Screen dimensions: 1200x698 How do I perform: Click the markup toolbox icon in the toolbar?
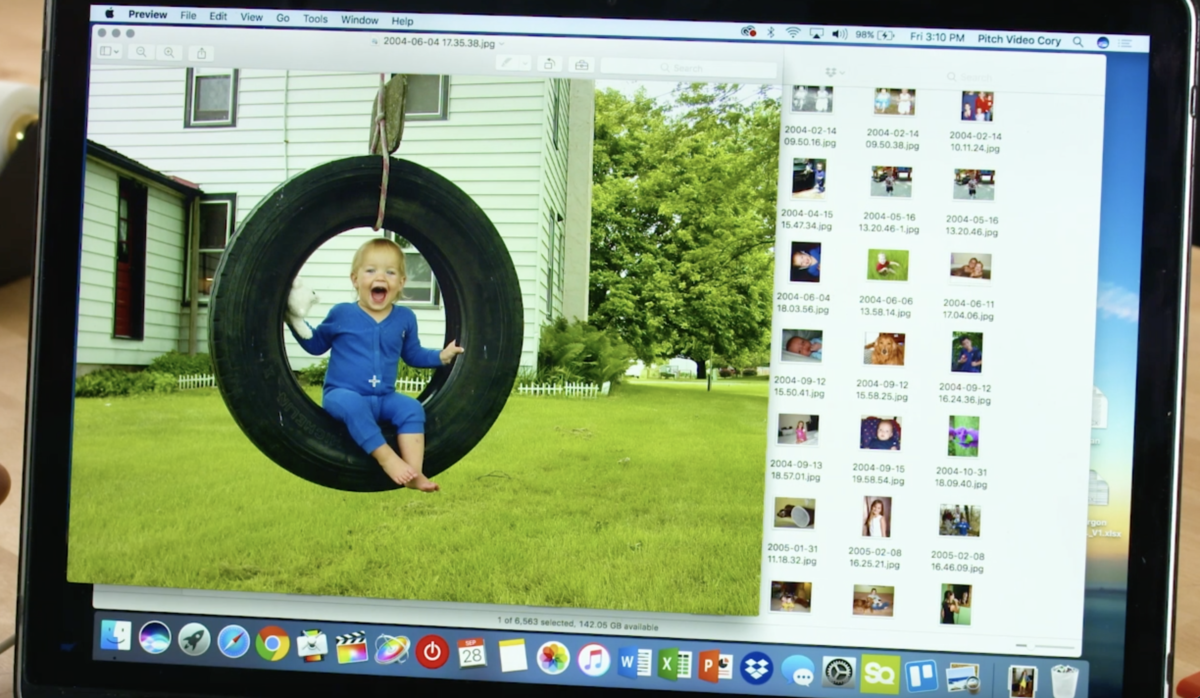580,65
